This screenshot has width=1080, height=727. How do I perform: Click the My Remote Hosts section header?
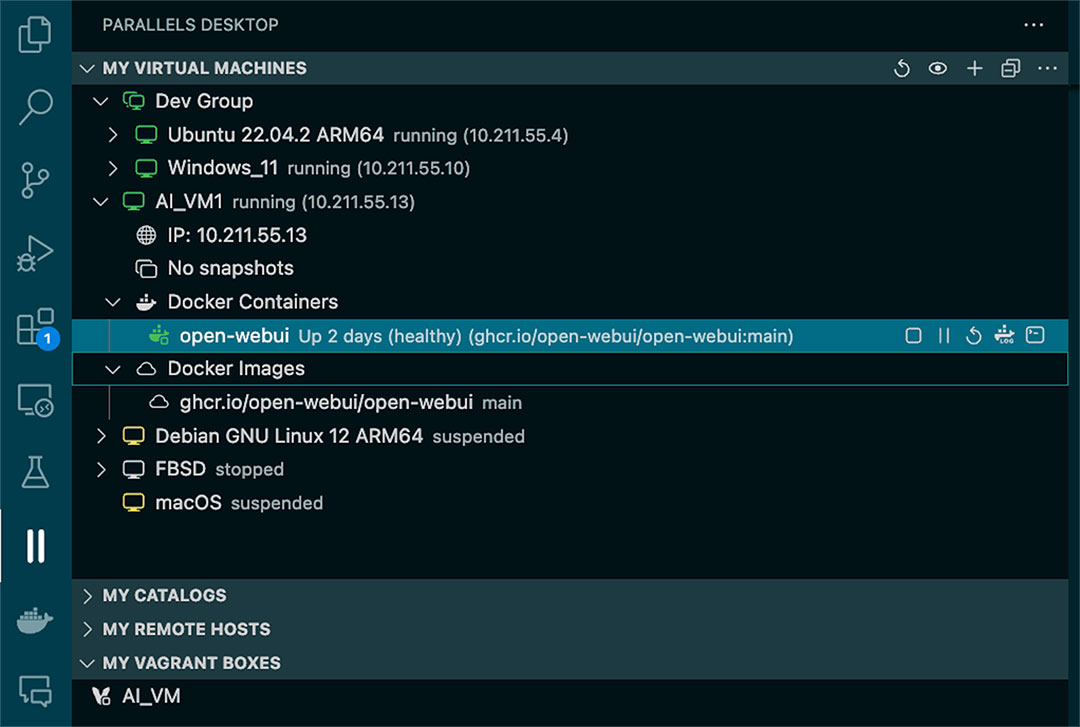pos(570,629)
